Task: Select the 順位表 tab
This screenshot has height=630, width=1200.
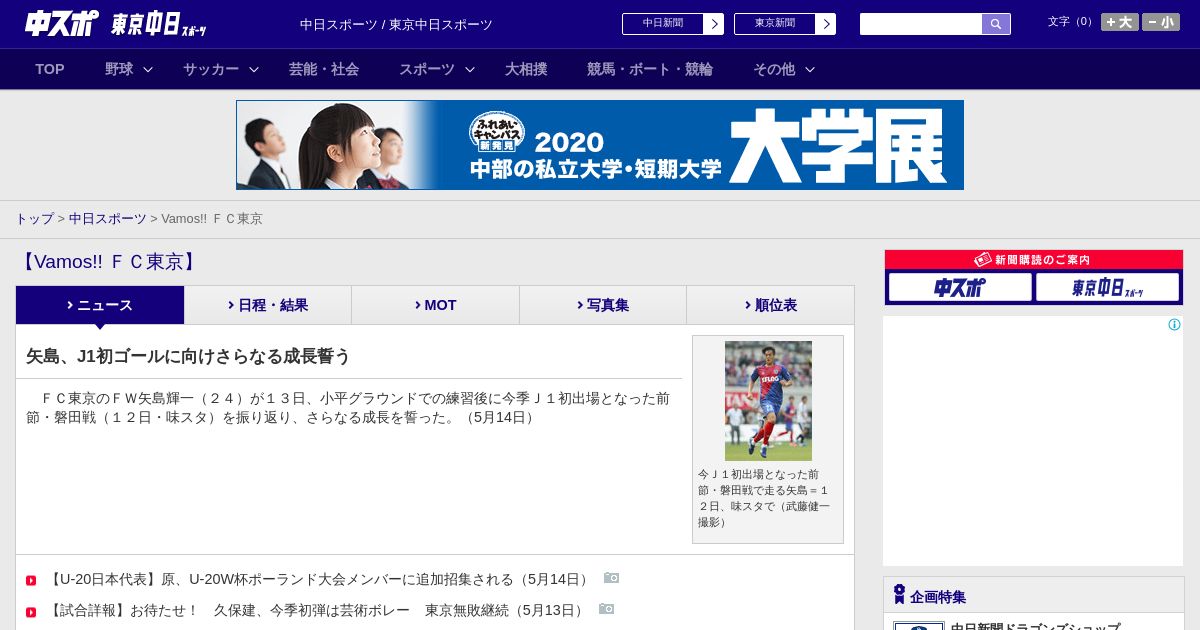Action: pos(770,305)
